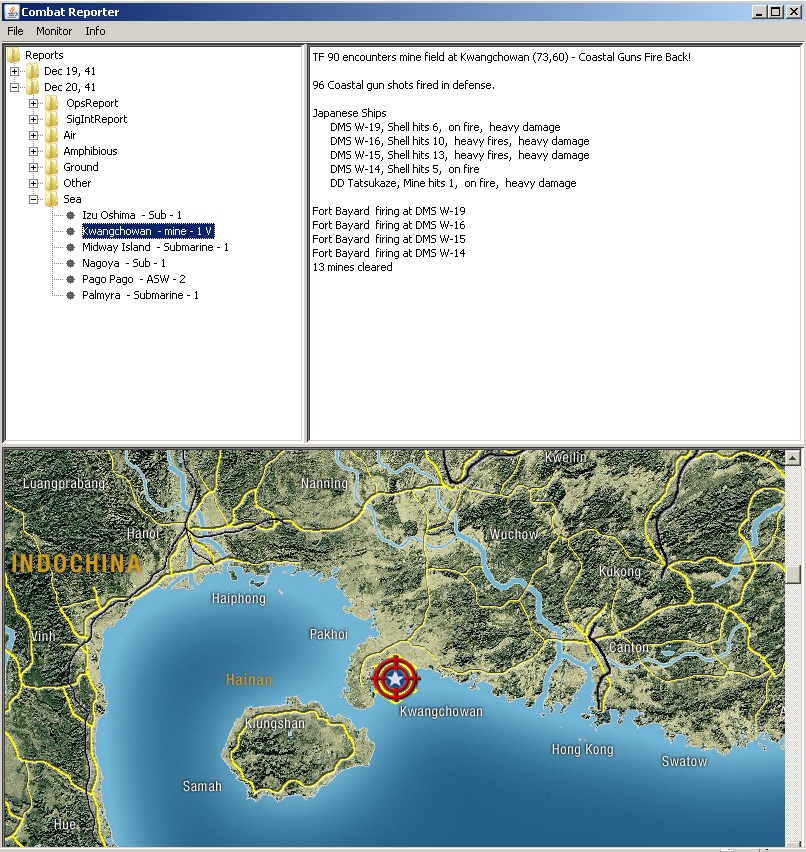
Task: Click the Hanoi label on map
Action: 143,534
